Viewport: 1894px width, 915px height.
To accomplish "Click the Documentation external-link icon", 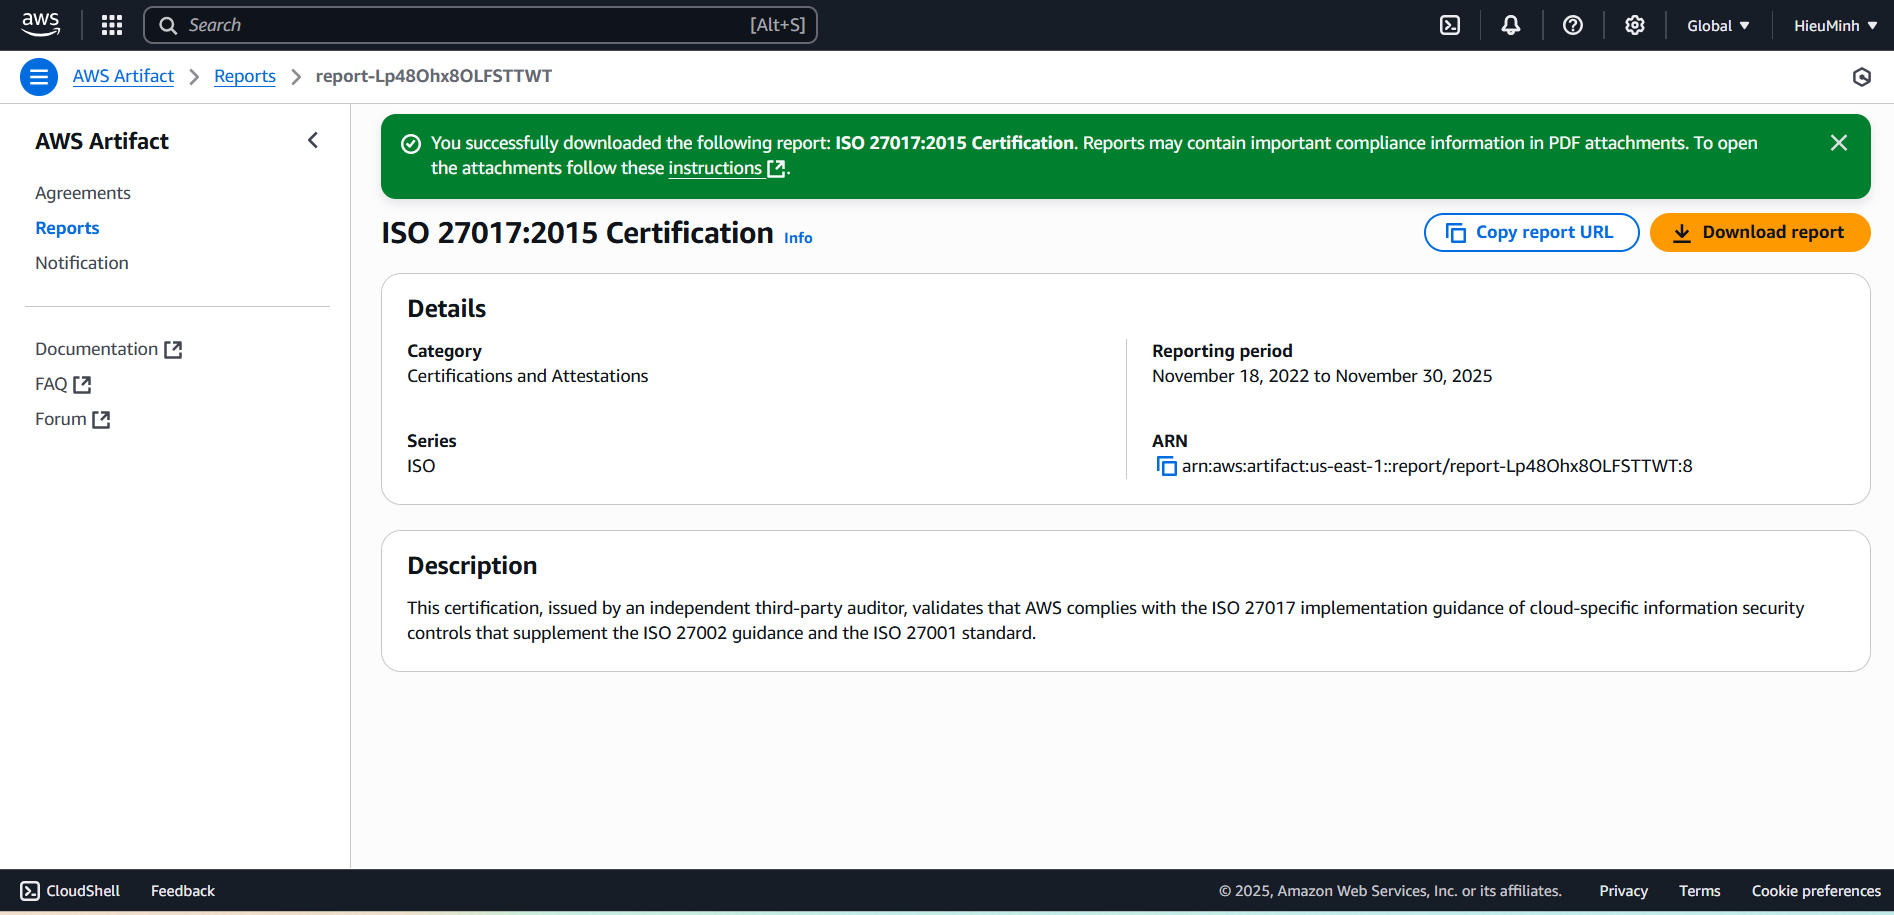I will point(173,349).
